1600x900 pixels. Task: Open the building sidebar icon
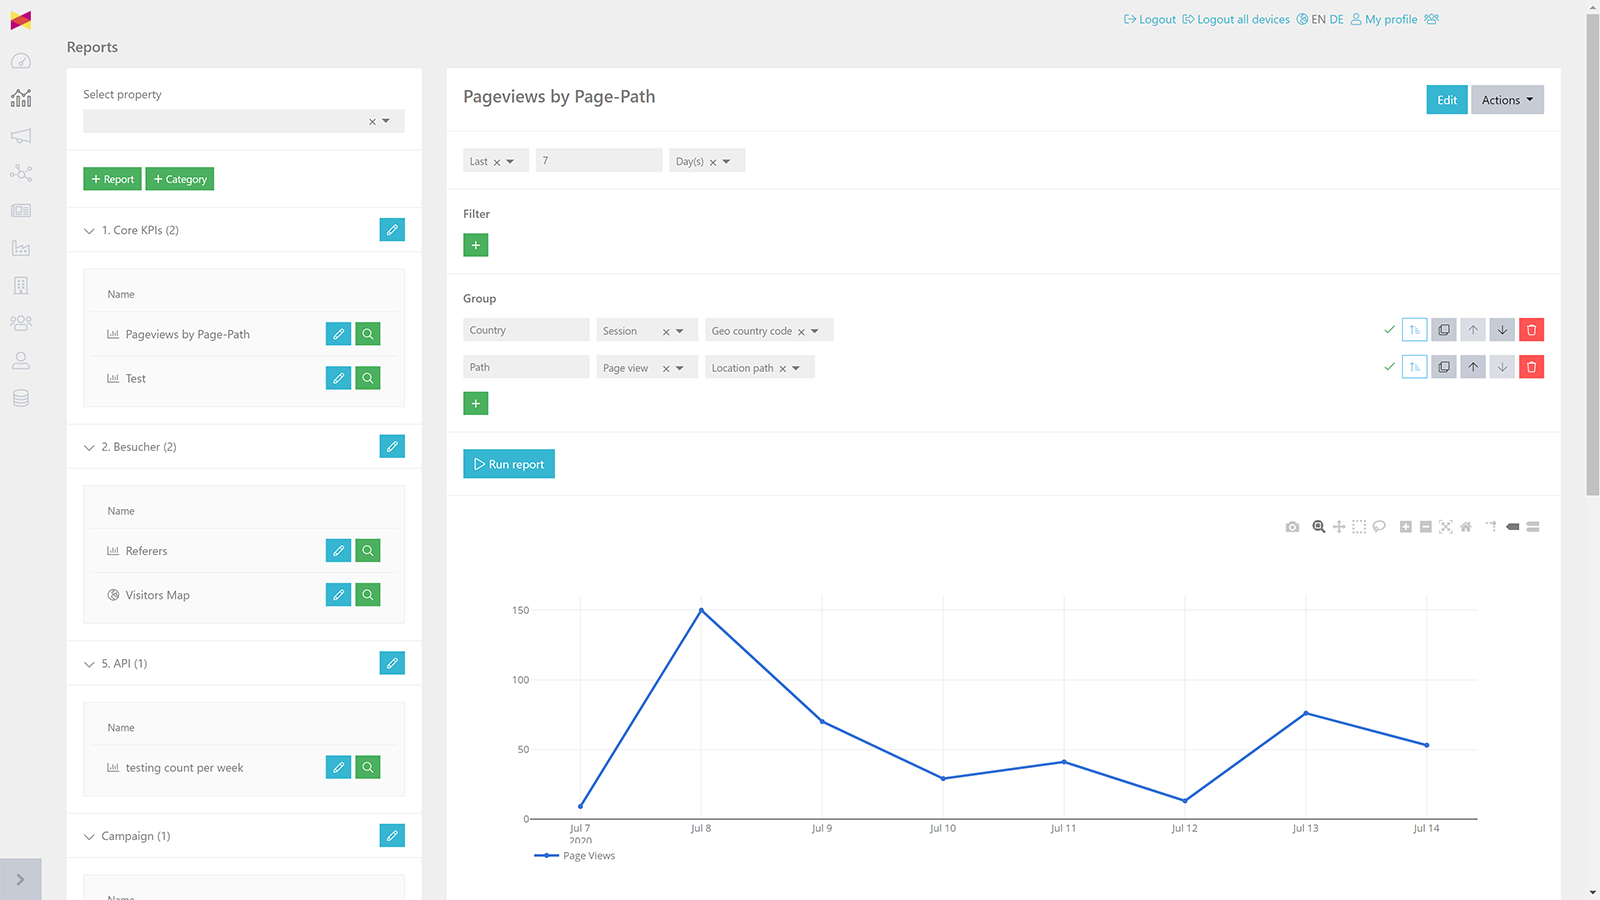click(x=21, y=286)
